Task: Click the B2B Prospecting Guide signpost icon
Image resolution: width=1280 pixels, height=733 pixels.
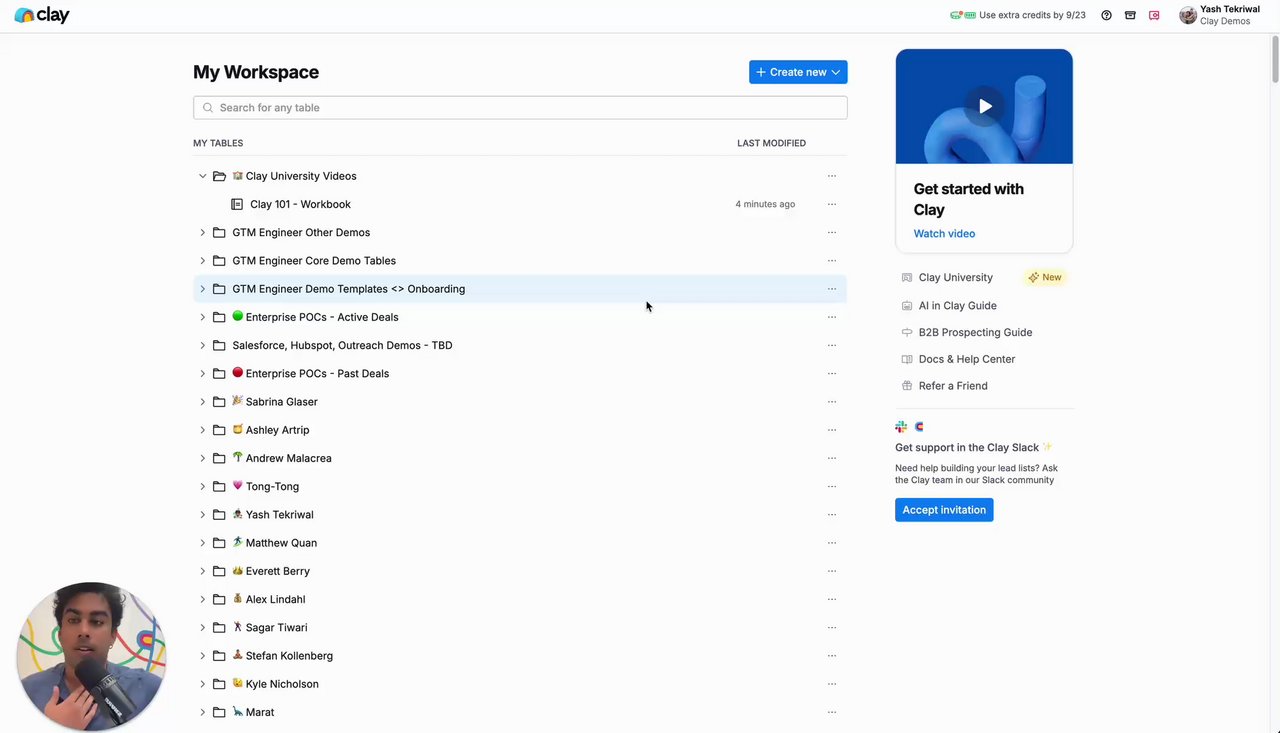Action: coord(907,332)
